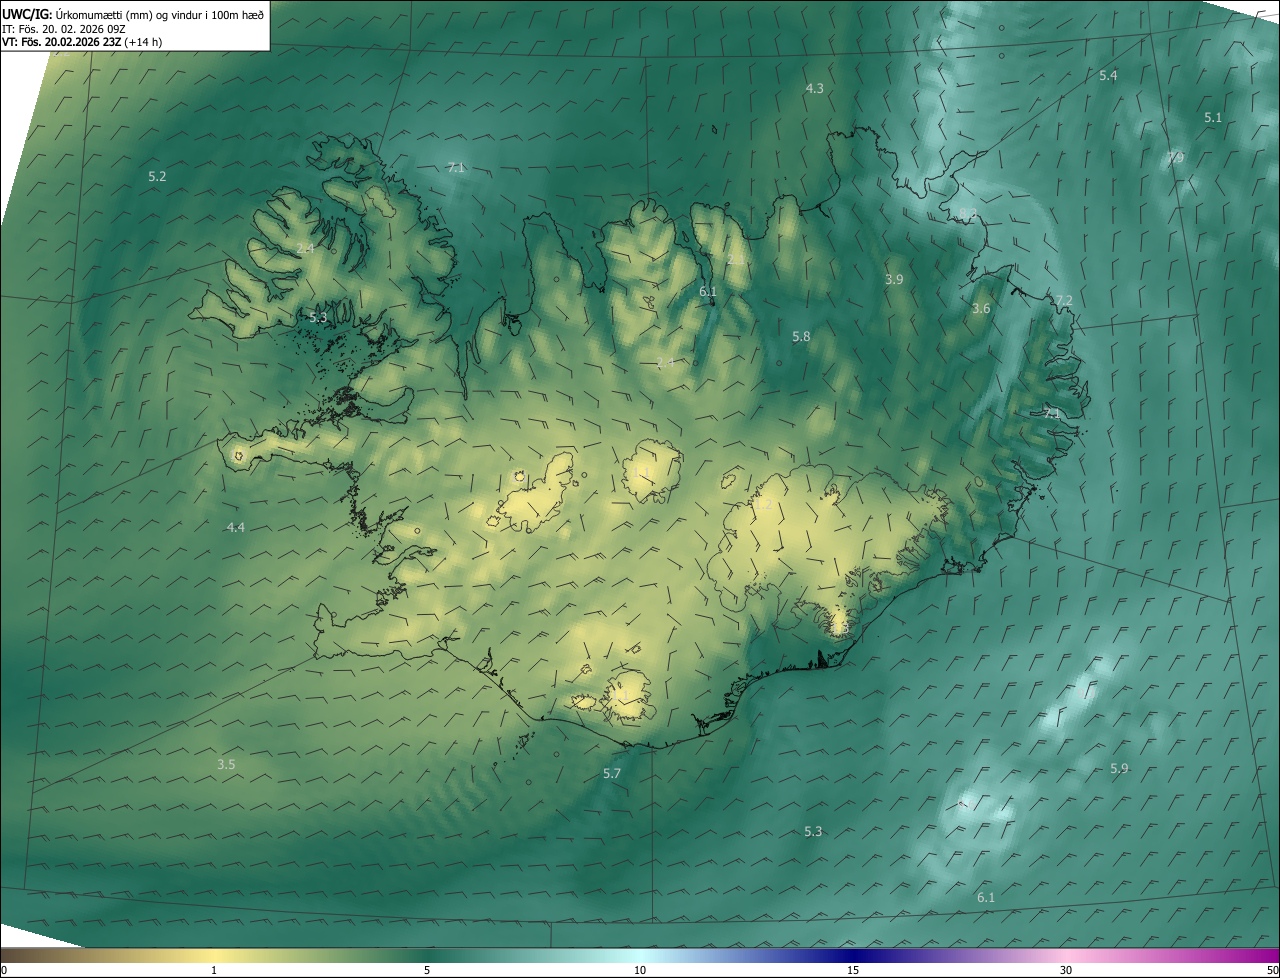Click the color scale label 50
The image size is (1280, 978).
(x=1272, y=970)
